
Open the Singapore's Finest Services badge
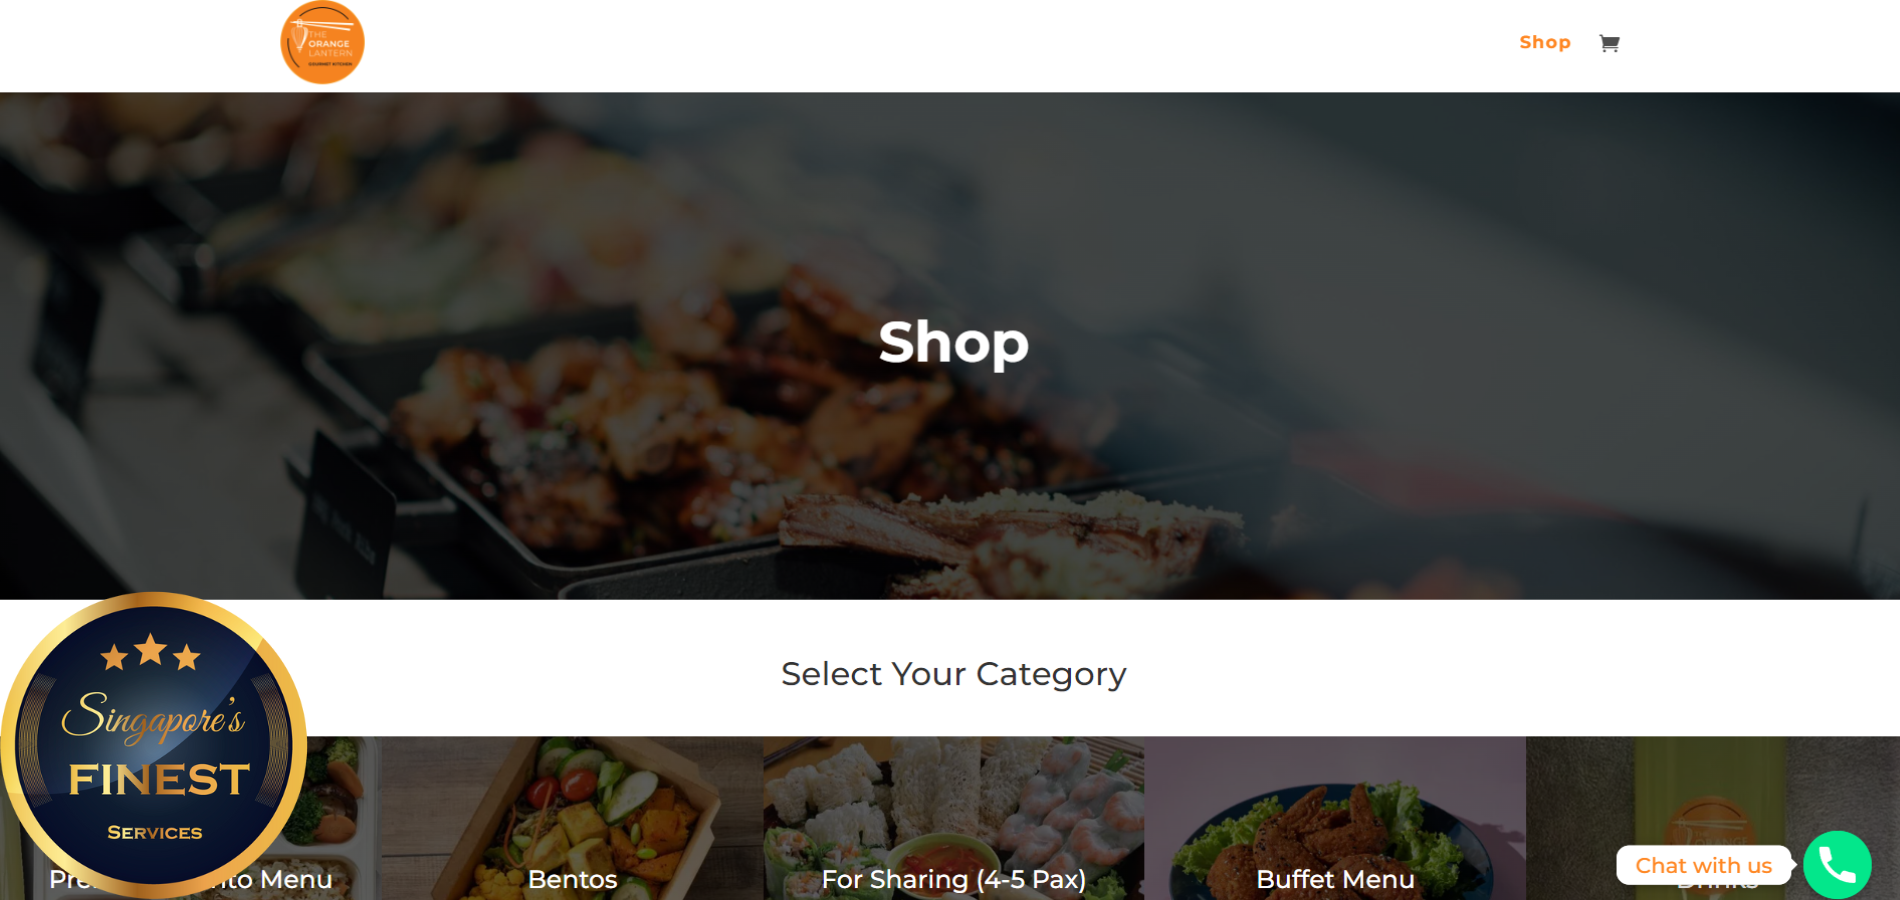click(154, 744)
